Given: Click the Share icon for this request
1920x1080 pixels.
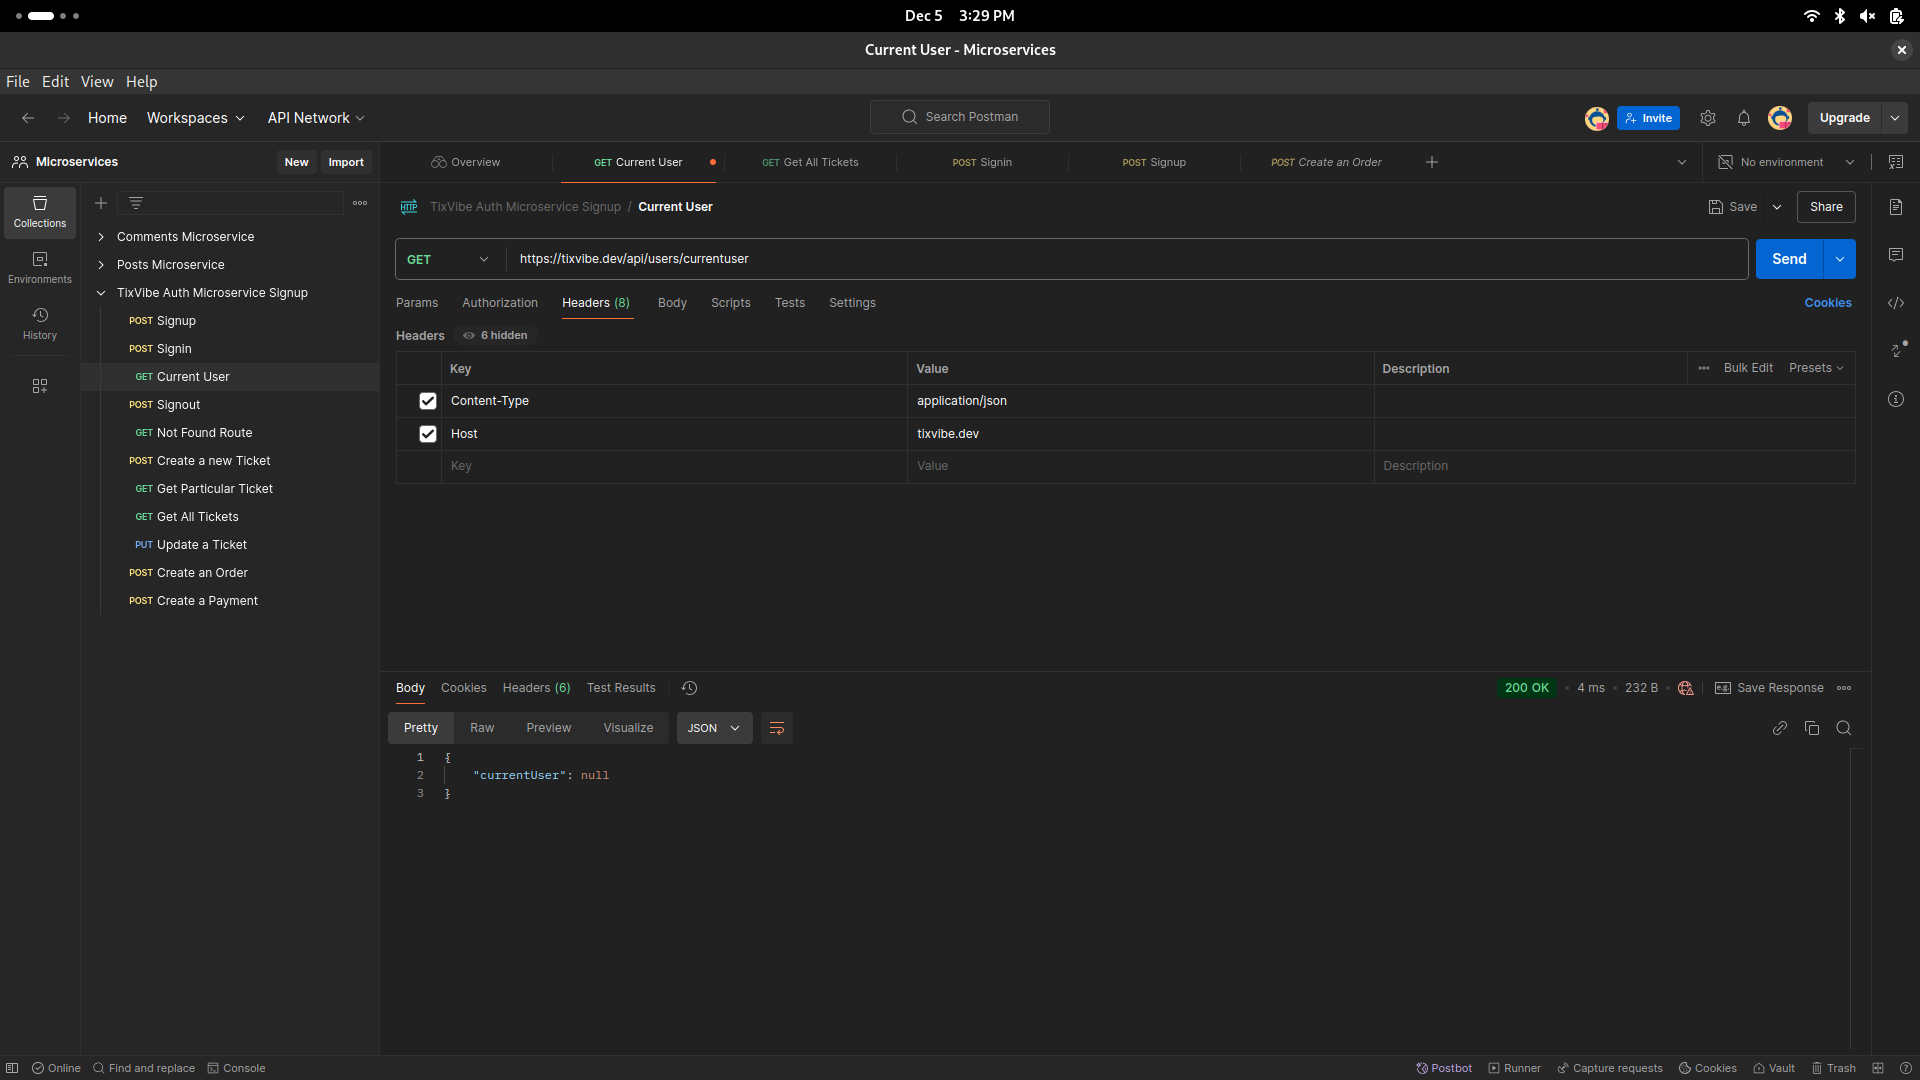Looking at the screenshot, I should (x=1826, y=206).
